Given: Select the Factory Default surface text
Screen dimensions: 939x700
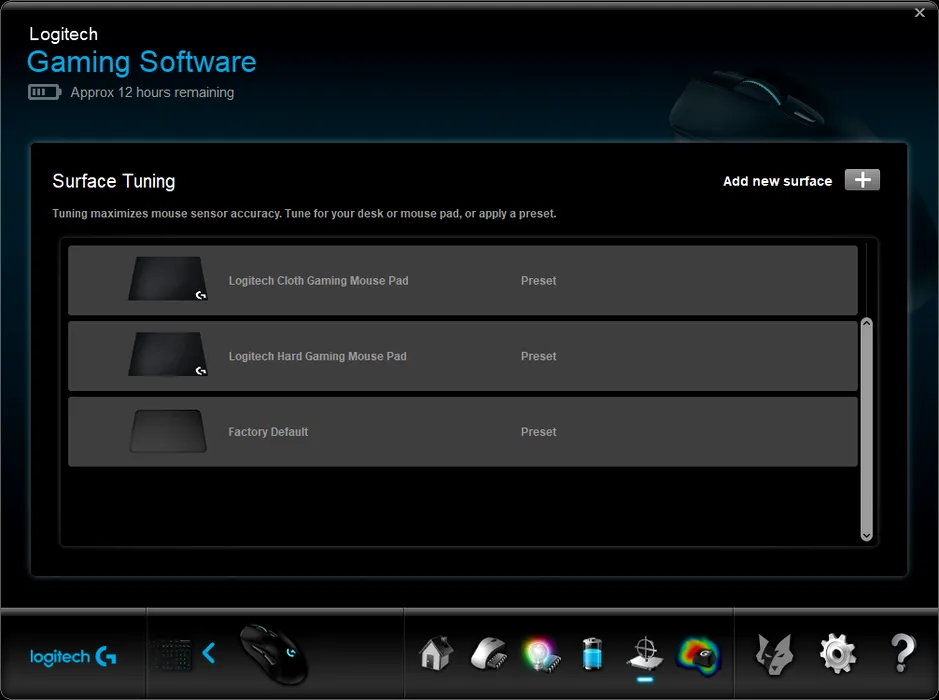Looking at the screenshot, I should point(268,432).
